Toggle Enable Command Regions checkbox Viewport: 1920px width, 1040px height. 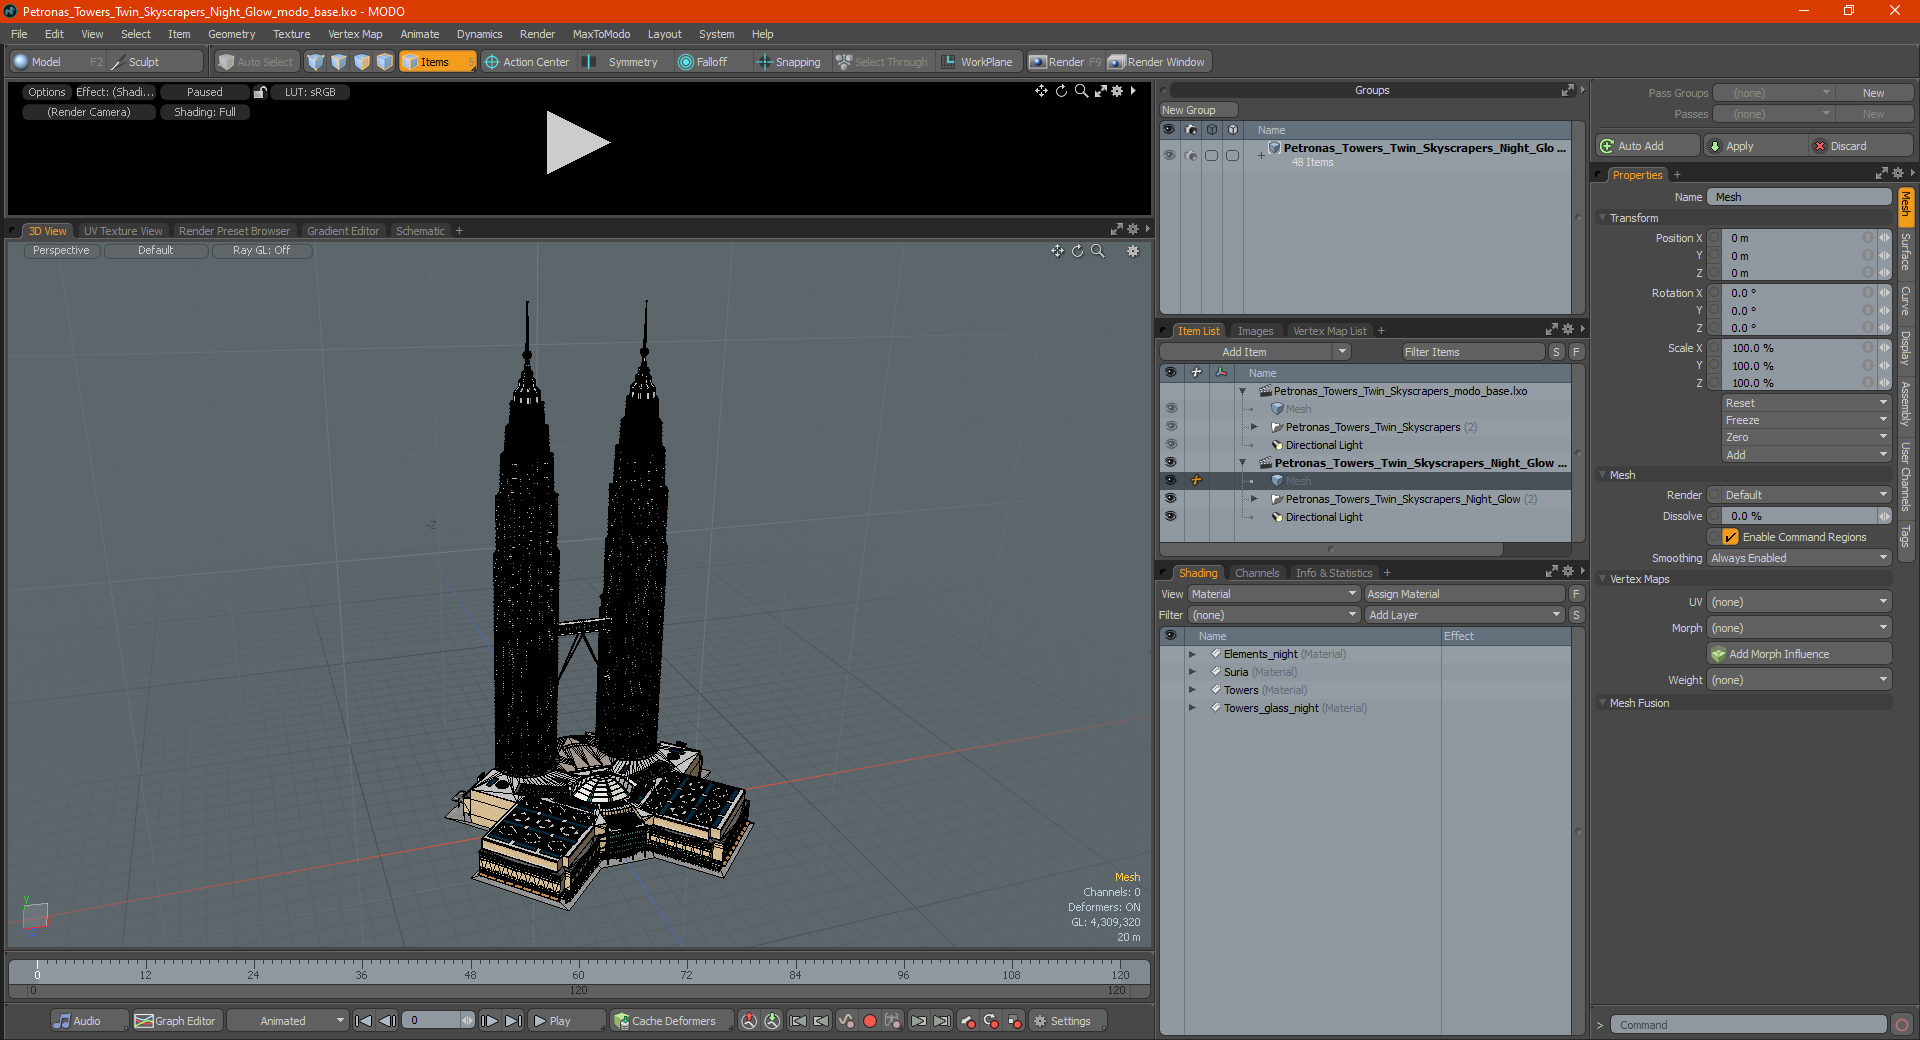(x=1730, y=537)
